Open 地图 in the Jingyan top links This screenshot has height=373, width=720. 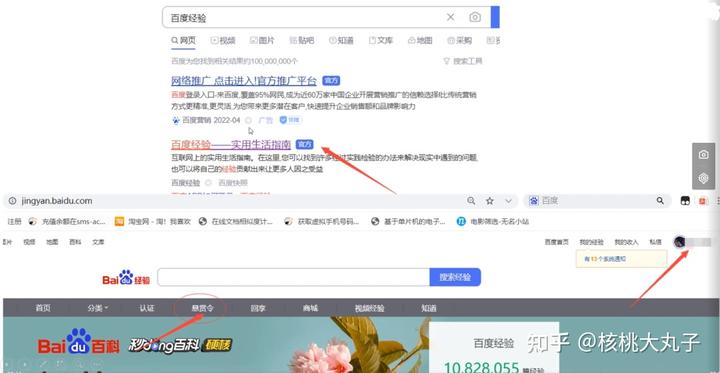[52, 242]
